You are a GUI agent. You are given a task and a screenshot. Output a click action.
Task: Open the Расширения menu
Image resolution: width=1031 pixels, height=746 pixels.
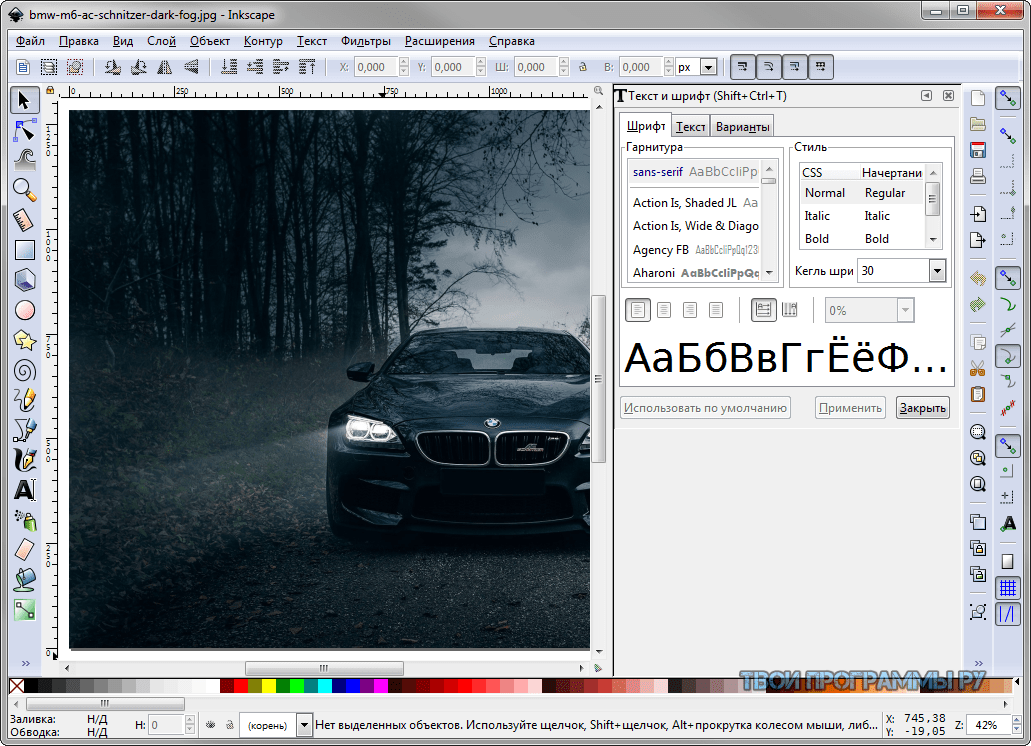[x=439, y=41]
